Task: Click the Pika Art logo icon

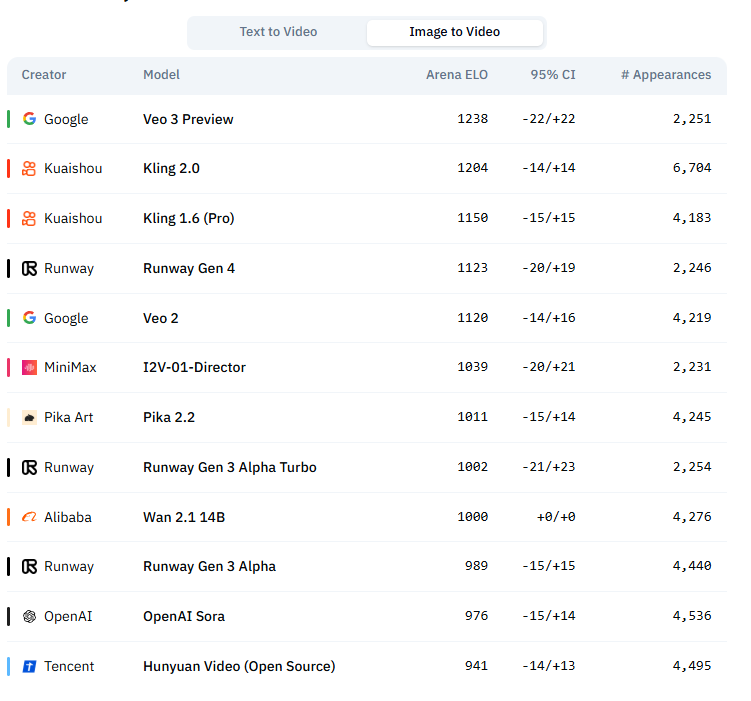Action: click(x=29, y=418)
